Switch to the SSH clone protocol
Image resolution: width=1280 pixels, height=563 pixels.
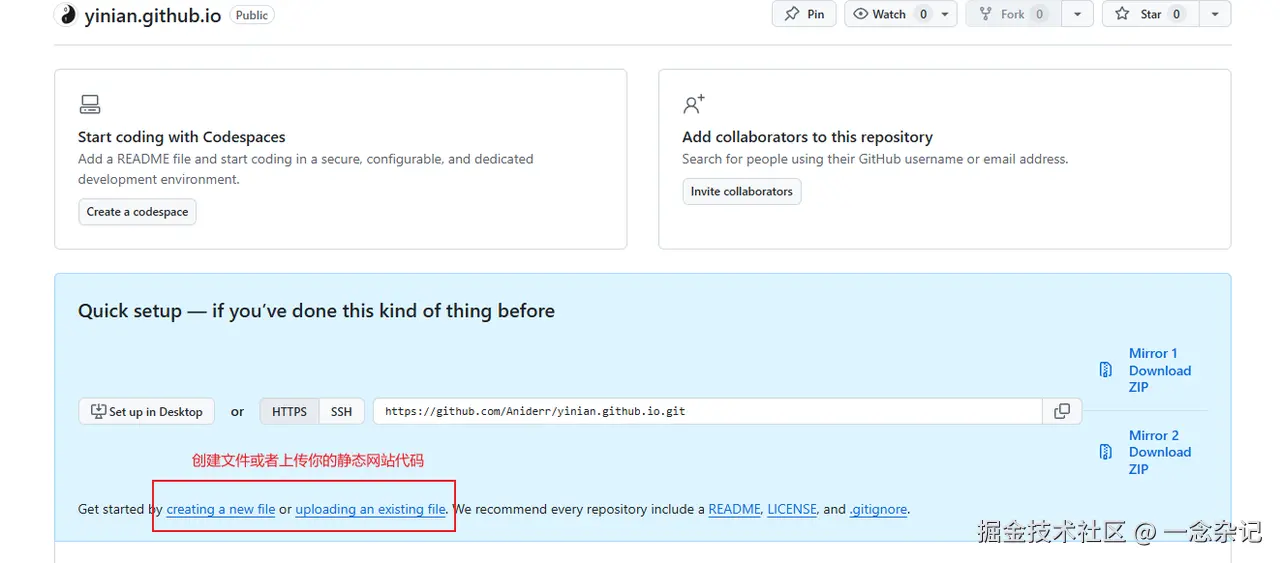tap(342, 411)
